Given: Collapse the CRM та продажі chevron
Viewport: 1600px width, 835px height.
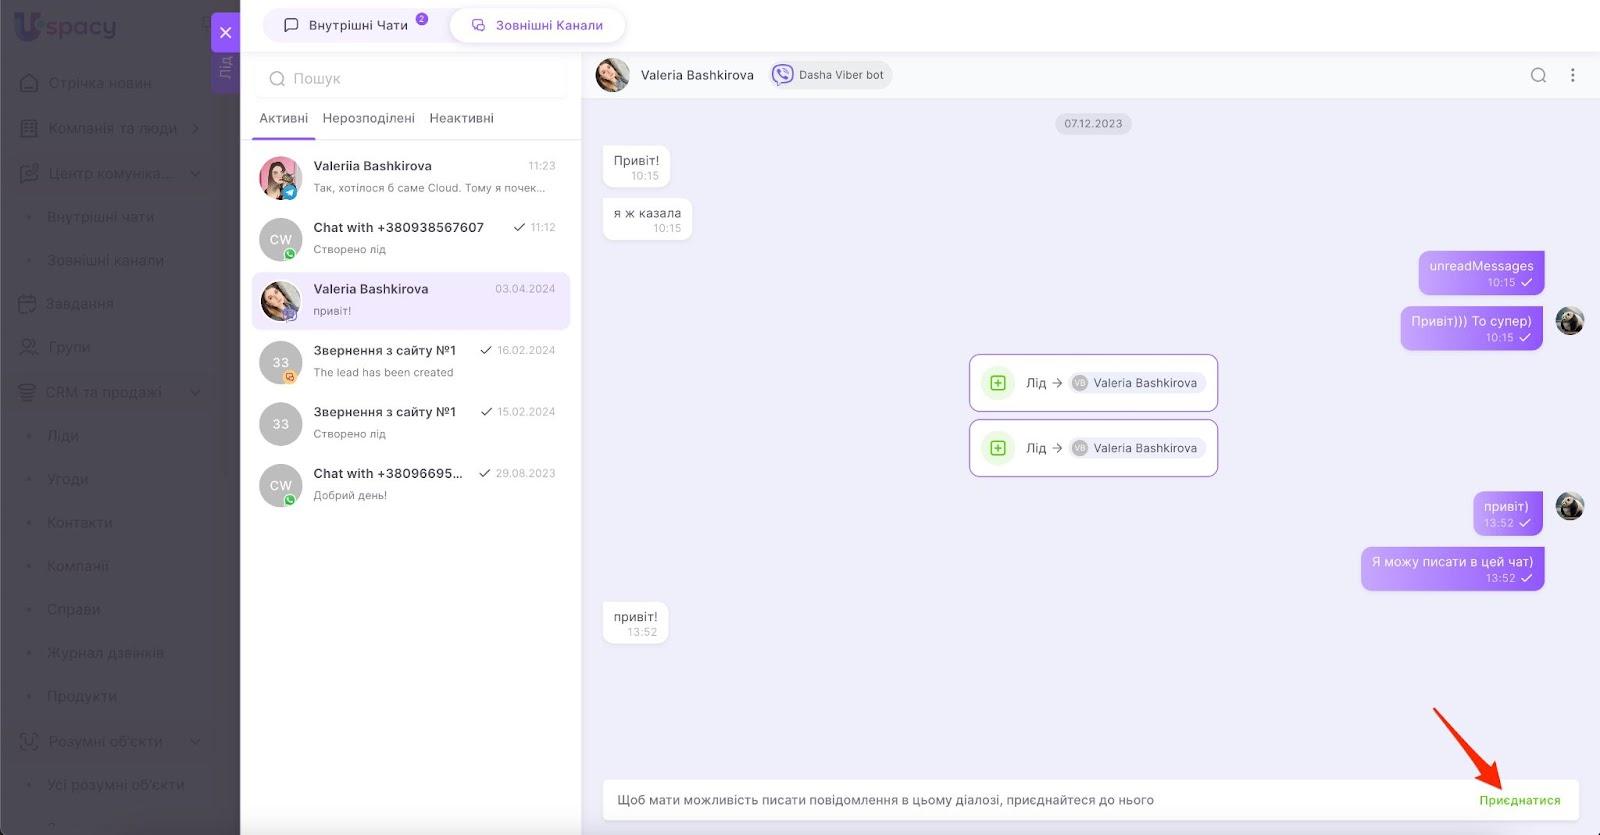Looking at the screenshot, I should 195,392.
